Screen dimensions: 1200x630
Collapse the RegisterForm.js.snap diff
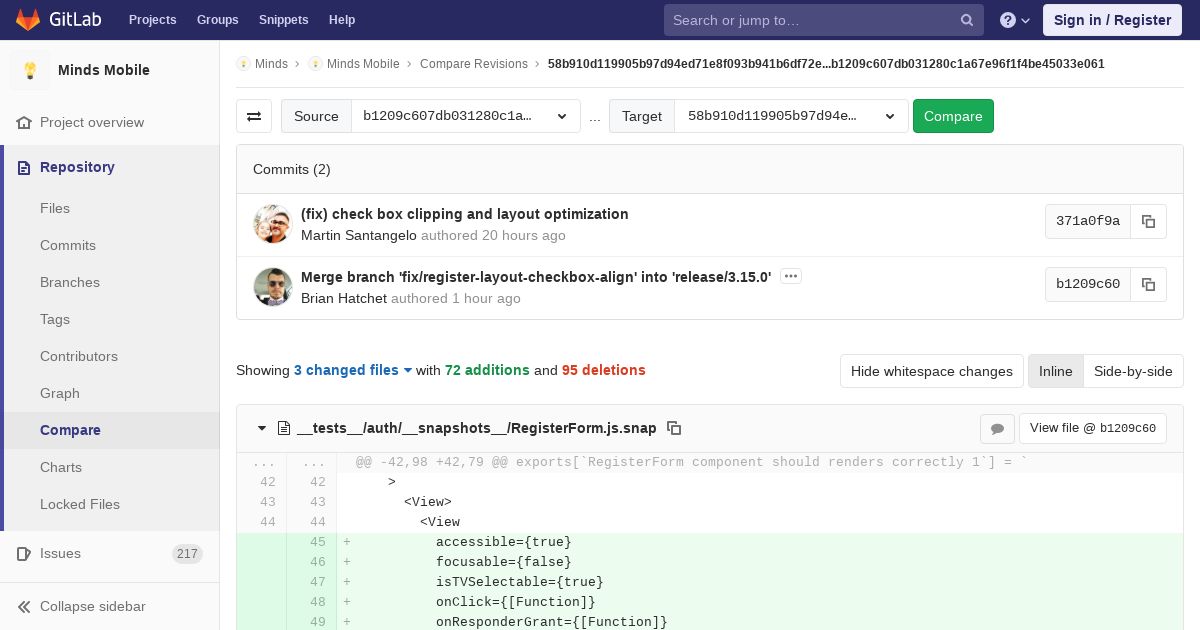(x=262, y=428)
